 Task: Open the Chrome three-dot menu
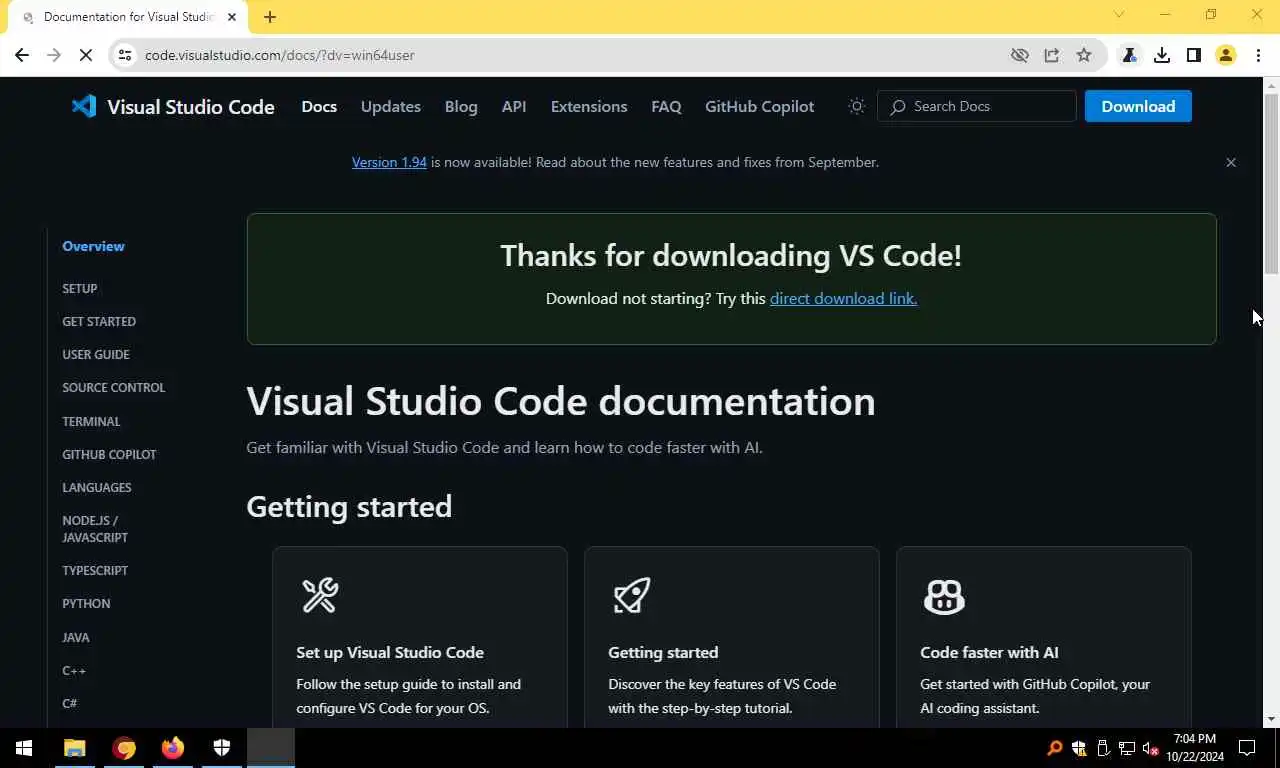1258,55
